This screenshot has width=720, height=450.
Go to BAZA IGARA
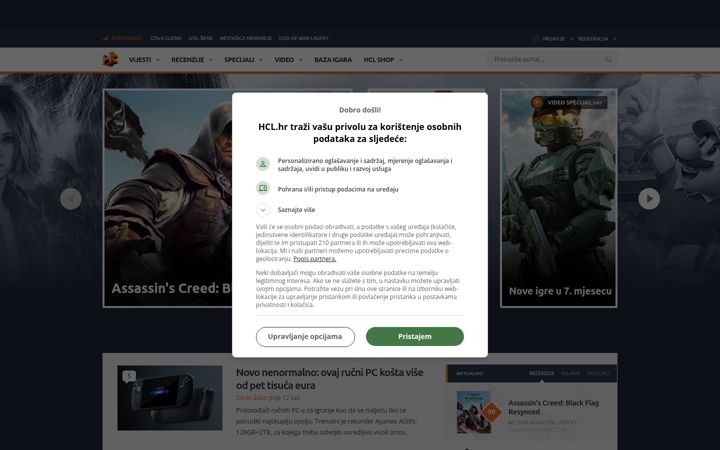point(333,60)
